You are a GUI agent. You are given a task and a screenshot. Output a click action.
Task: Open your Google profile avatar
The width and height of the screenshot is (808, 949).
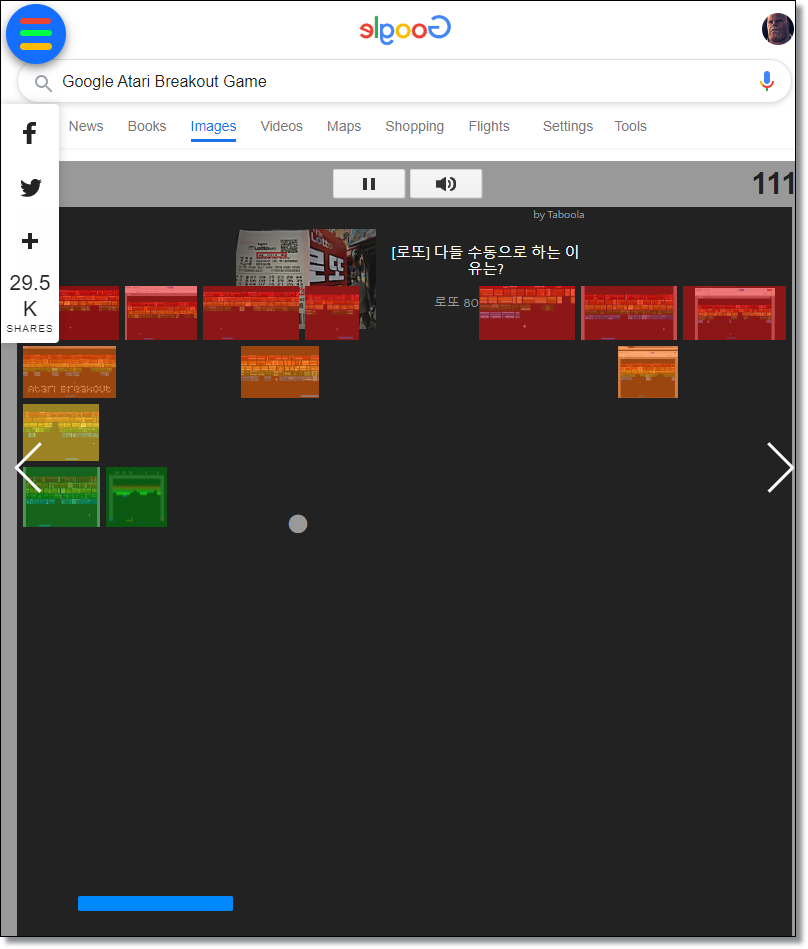[x=777, y=28]
